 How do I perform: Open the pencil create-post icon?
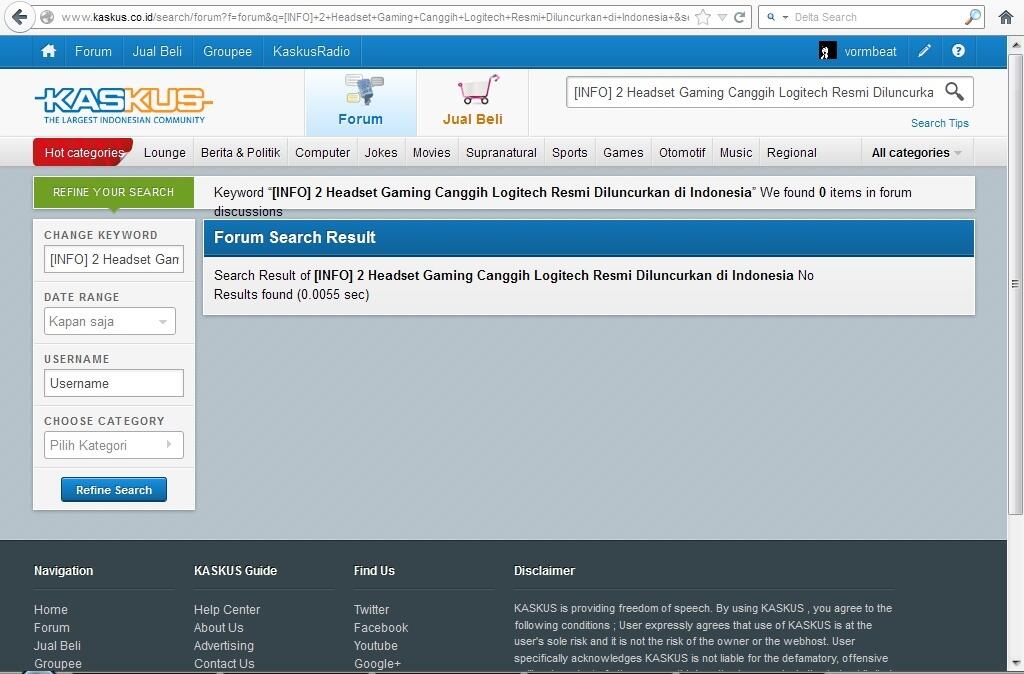tap(924, 51)
